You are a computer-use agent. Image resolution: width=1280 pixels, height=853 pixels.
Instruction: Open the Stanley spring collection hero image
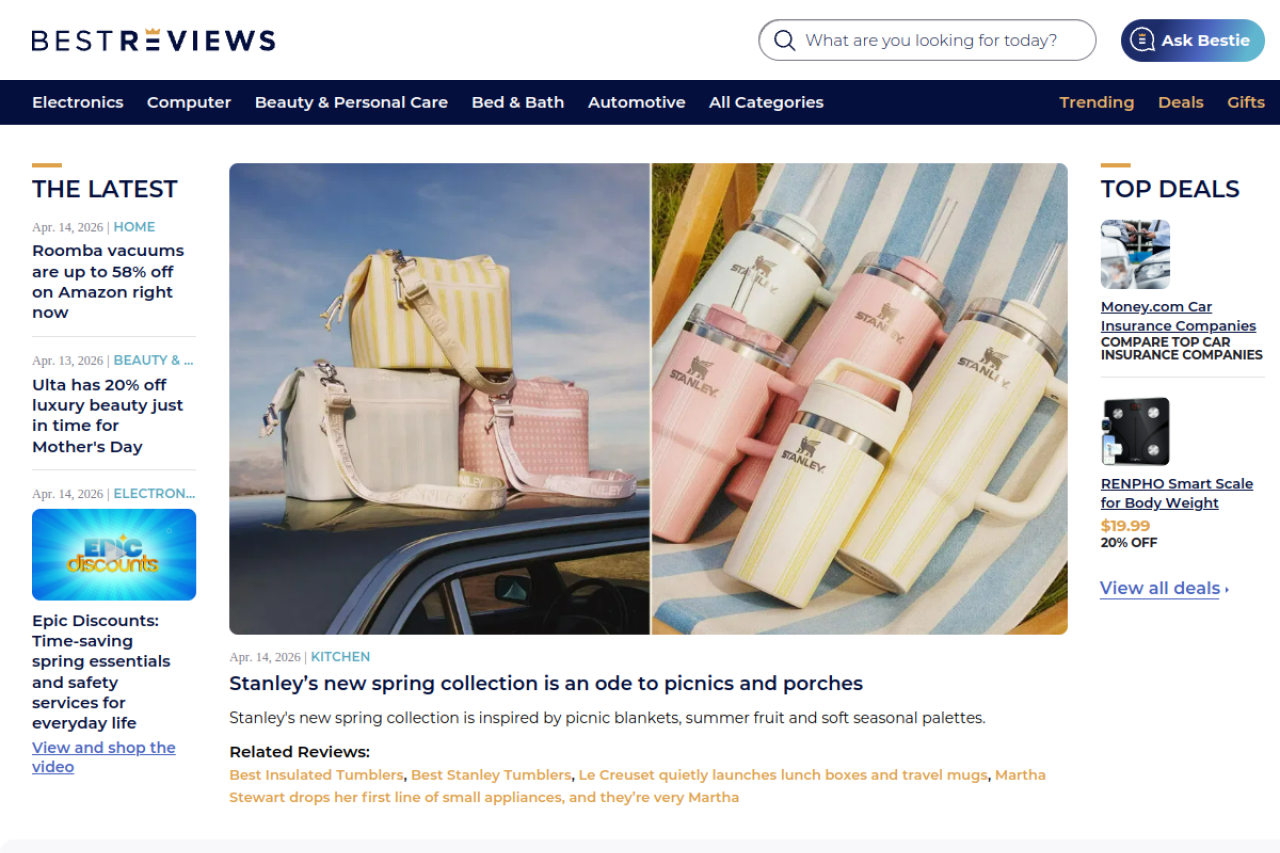[648, 399]
